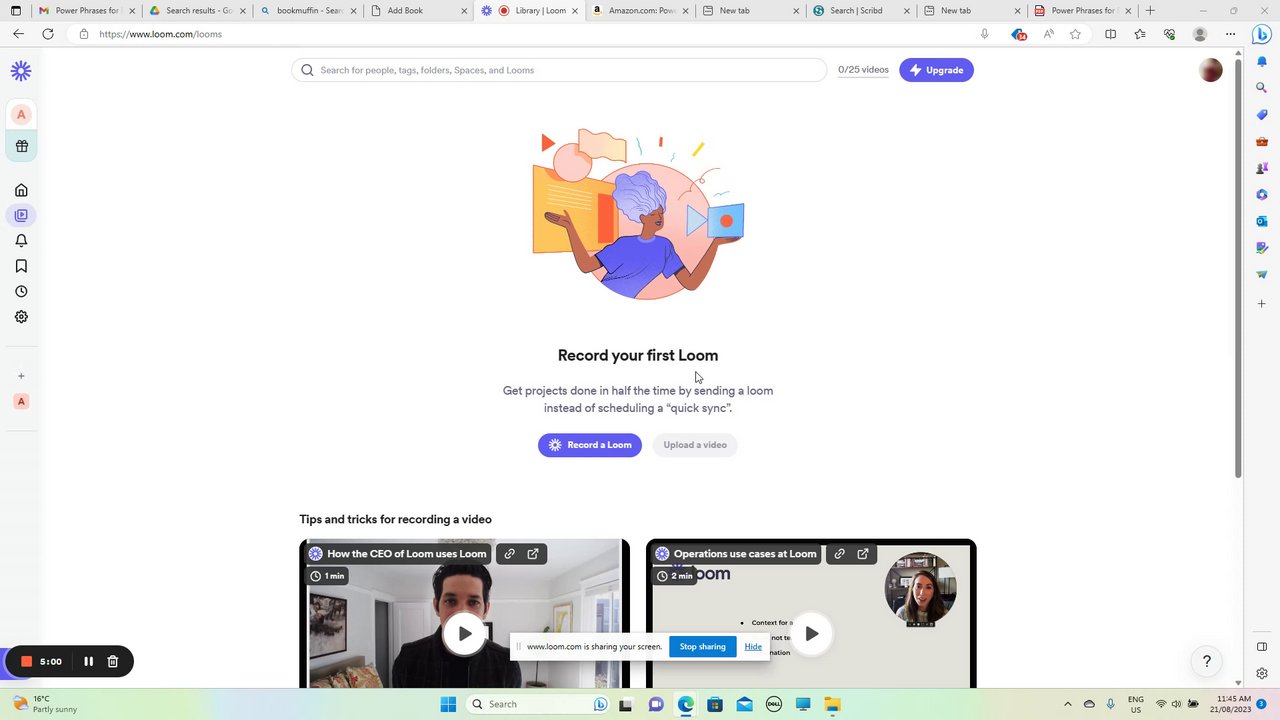Focus the Loom search field
The image size is (1280, 720).
(x=559, y=70)
